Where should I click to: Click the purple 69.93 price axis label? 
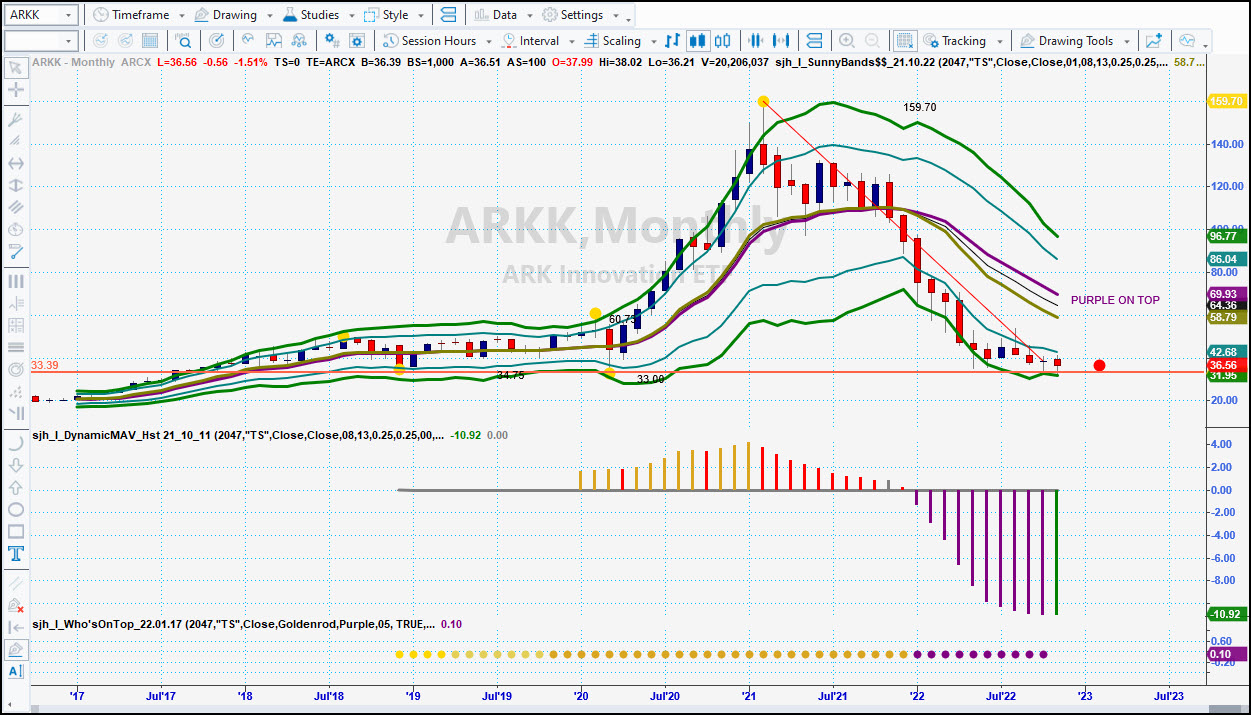point(1226,294)
